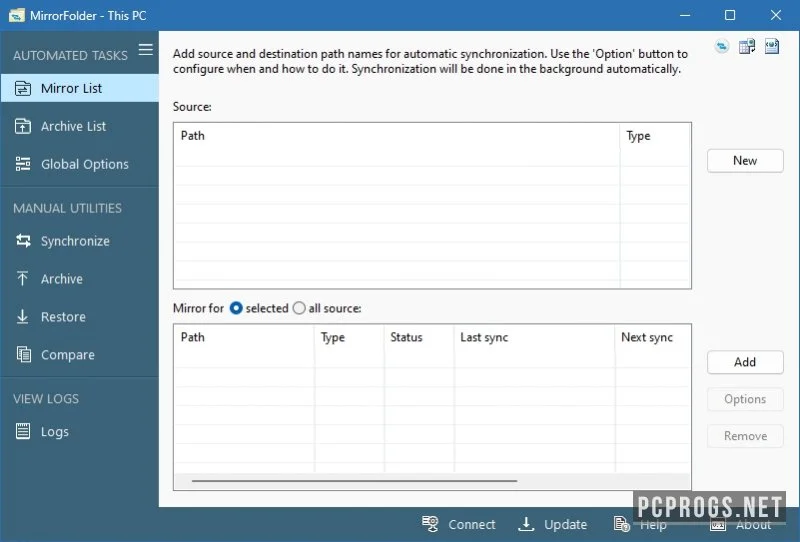Click the calendar grid toolbar icon
The image size is (800, 542).
747,46
